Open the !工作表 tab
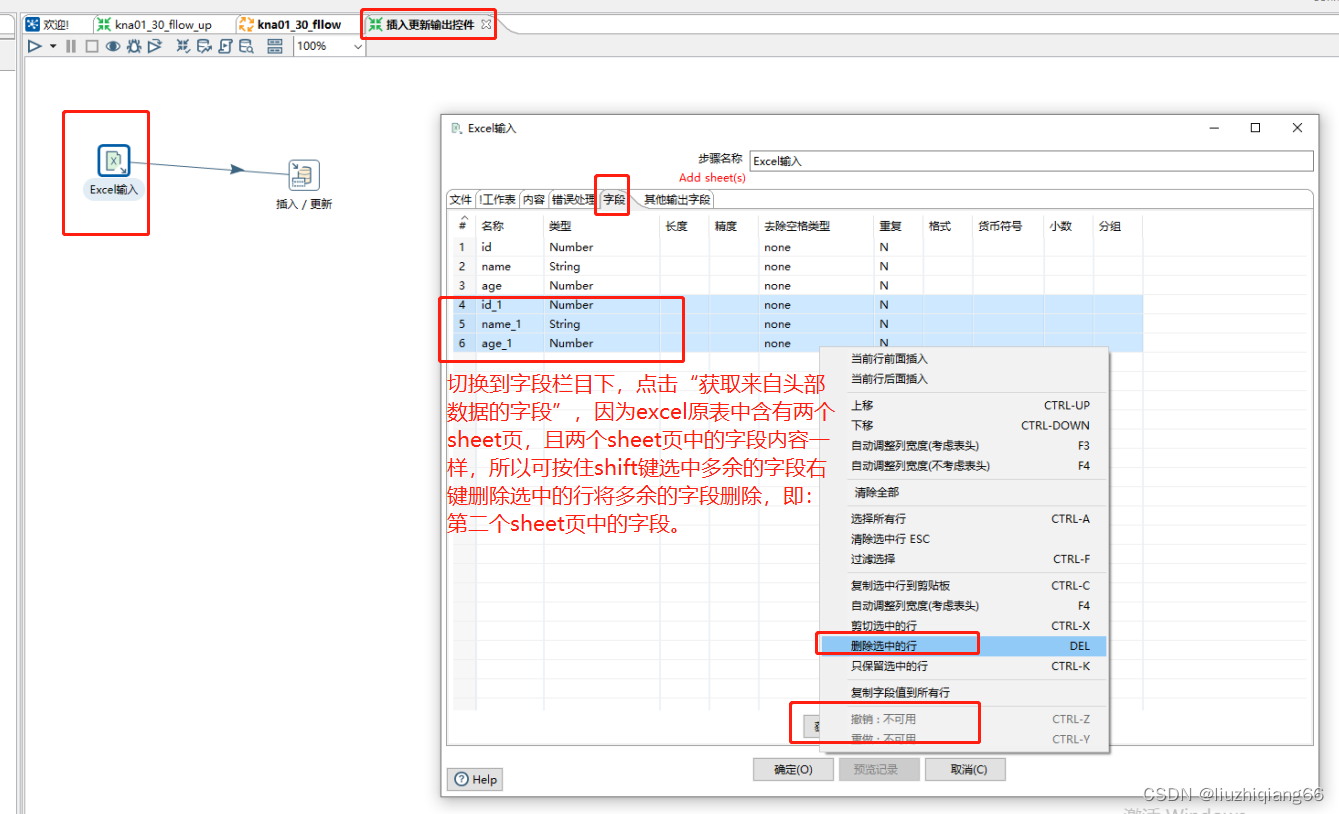Viewport: 1339px width, 814px height. (x=497, y=199)
